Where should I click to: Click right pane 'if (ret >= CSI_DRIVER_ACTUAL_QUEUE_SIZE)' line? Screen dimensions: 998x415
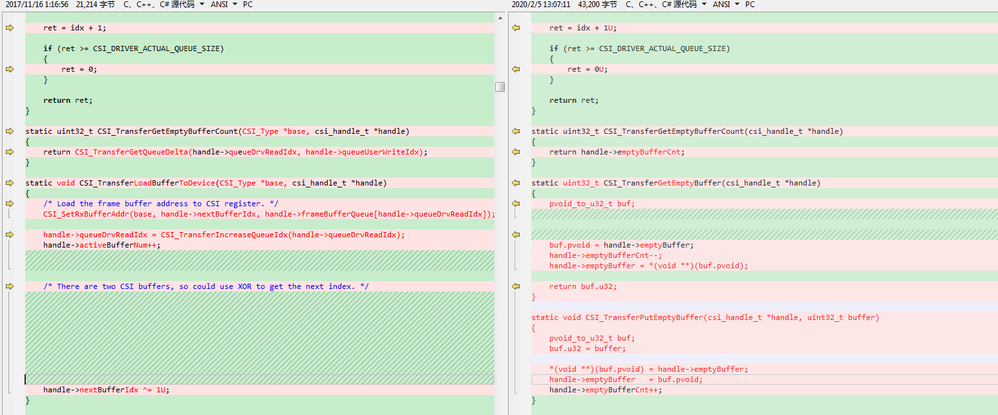[x=640, y=49]
